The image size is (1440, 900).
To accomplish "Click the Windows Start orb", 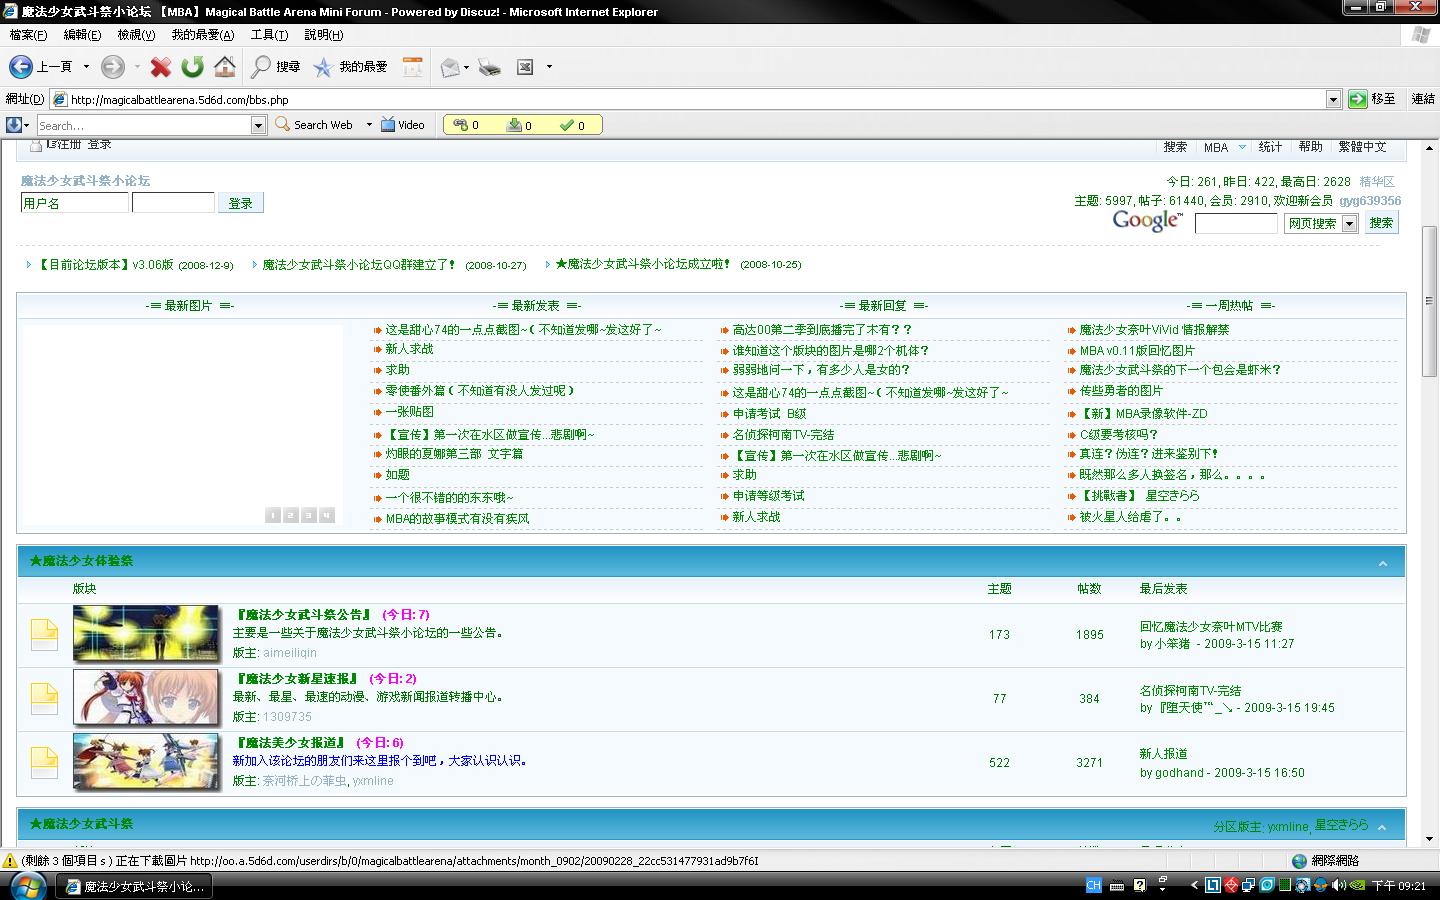I will point(25,885).
